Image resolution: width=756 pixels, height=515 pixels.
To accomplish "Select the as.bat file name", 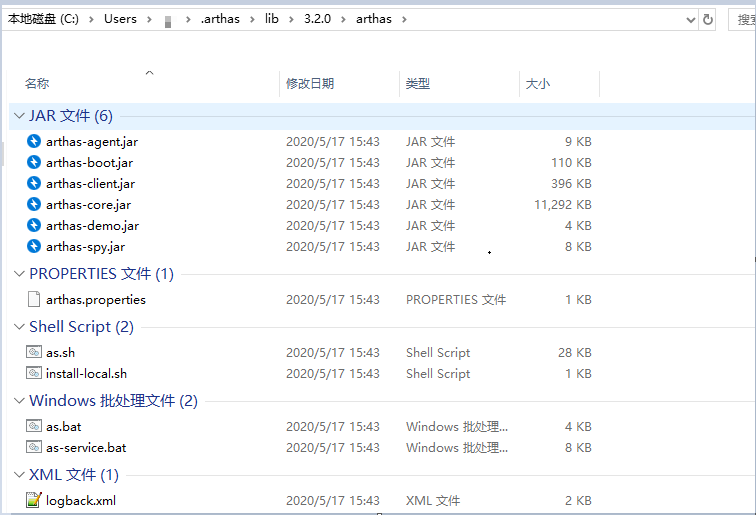I will tap(64, 427).
